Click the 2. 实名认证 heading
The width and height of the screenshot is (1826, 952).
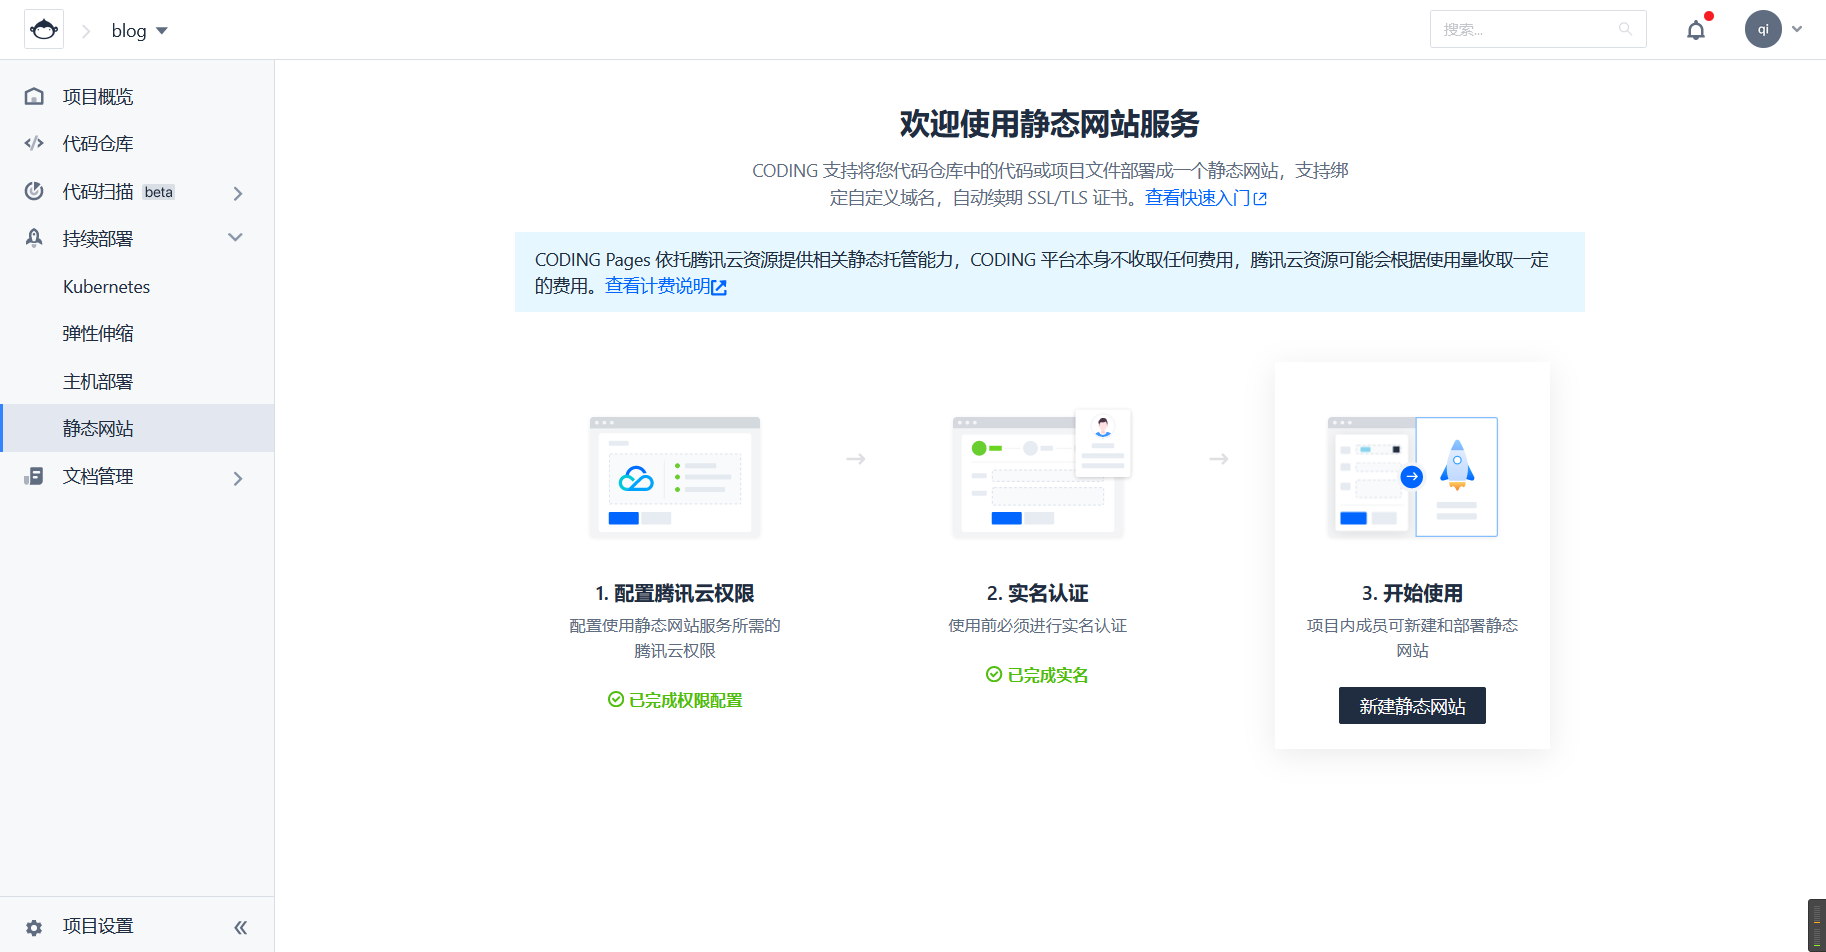[x=1038, y=593]
